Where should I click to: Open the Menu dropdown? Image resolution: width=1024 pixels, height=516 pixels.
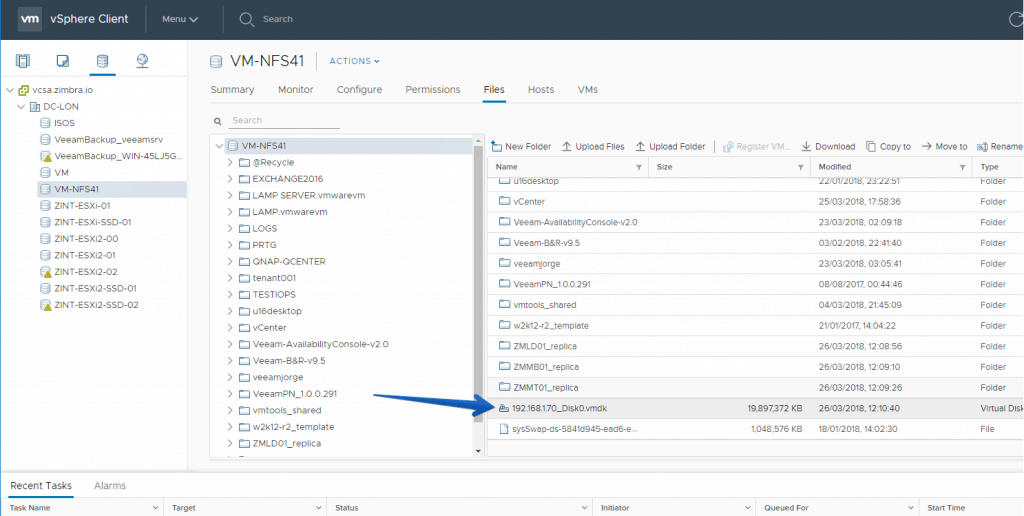(180, 19)
